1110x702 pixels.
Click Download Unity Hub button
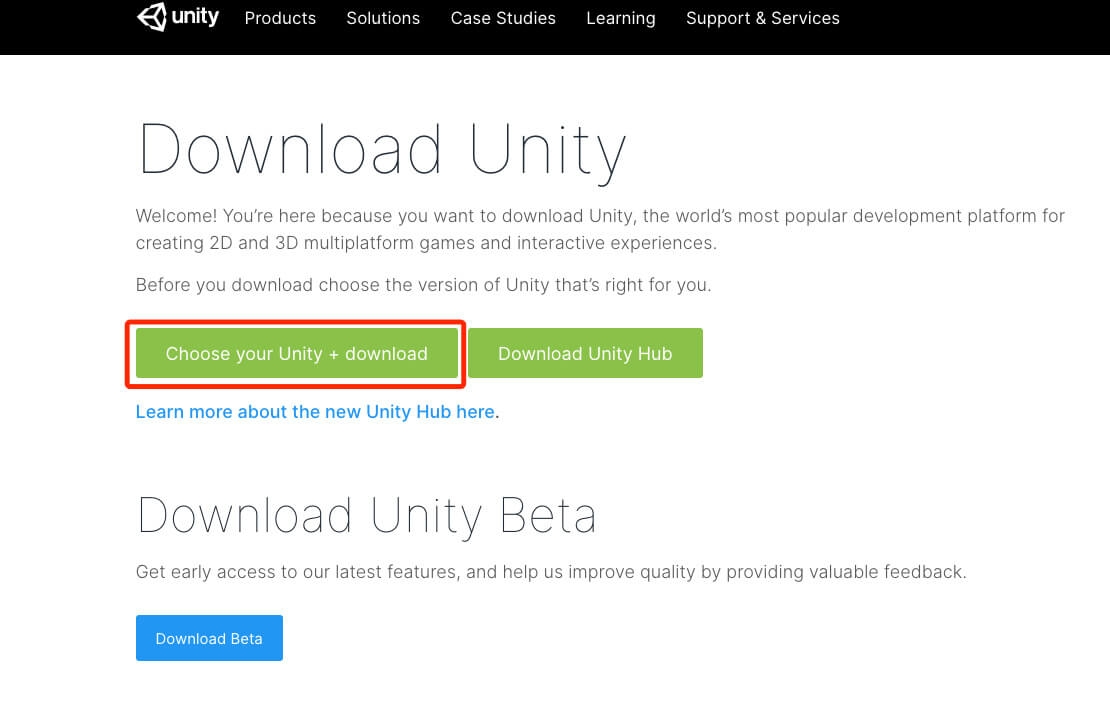(585, 353)
